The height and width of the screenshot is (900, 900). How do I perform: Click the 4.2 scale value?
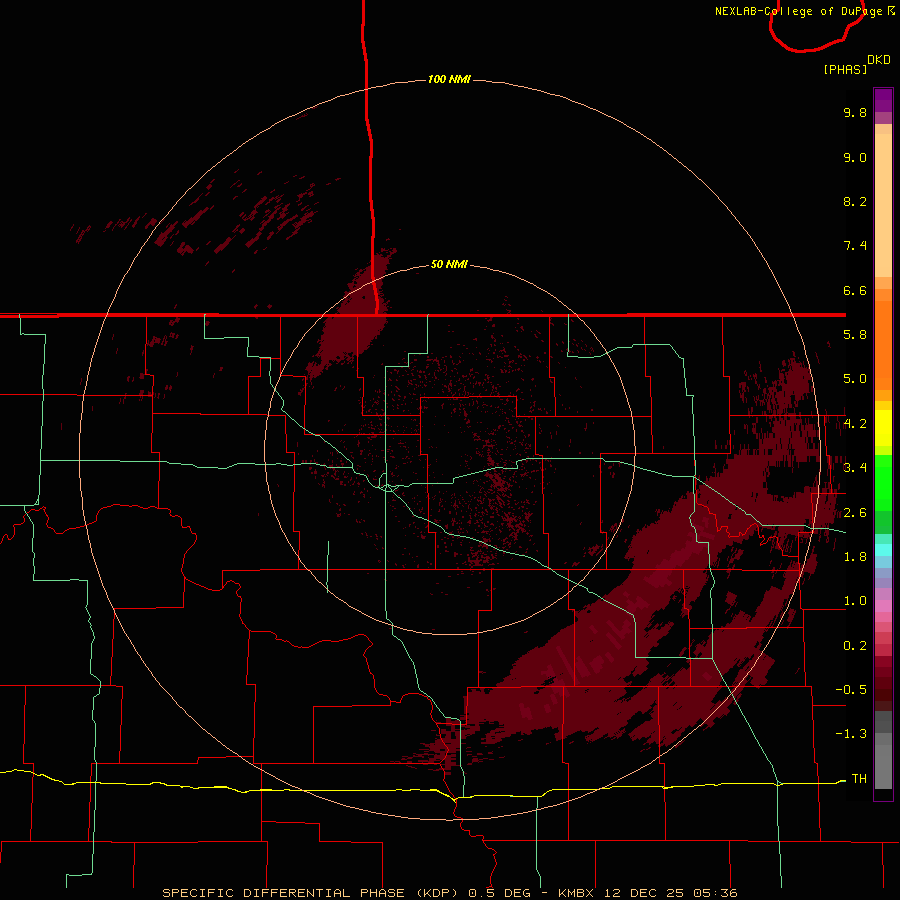pyautogui.click(x=855, y=424)
